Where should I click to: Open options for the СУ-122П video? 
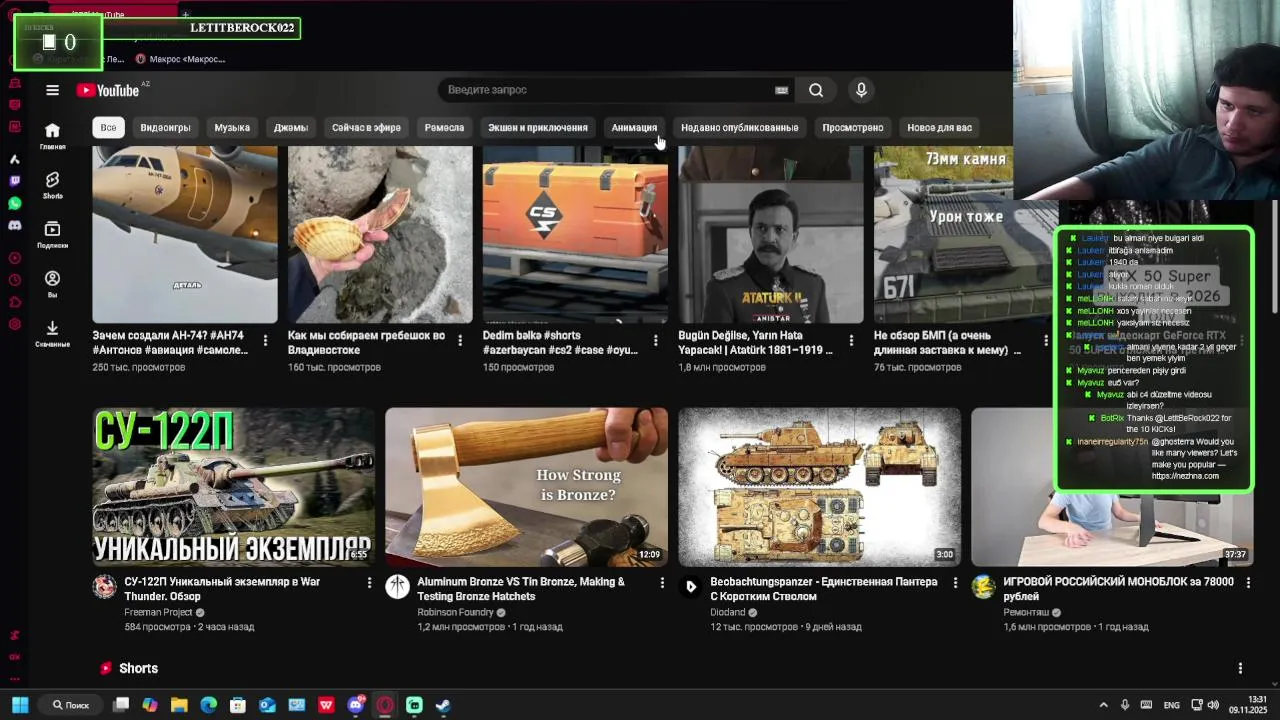pyautogui.click(x=369, y=582)
